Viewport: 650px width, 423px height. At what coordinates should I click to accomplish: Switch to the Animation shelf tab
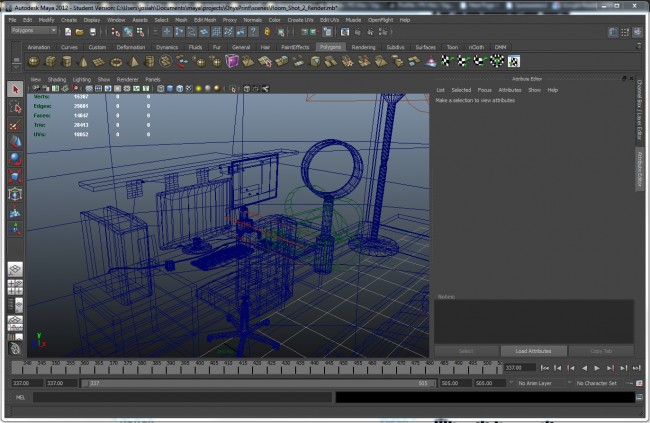(x=39, y=47)
